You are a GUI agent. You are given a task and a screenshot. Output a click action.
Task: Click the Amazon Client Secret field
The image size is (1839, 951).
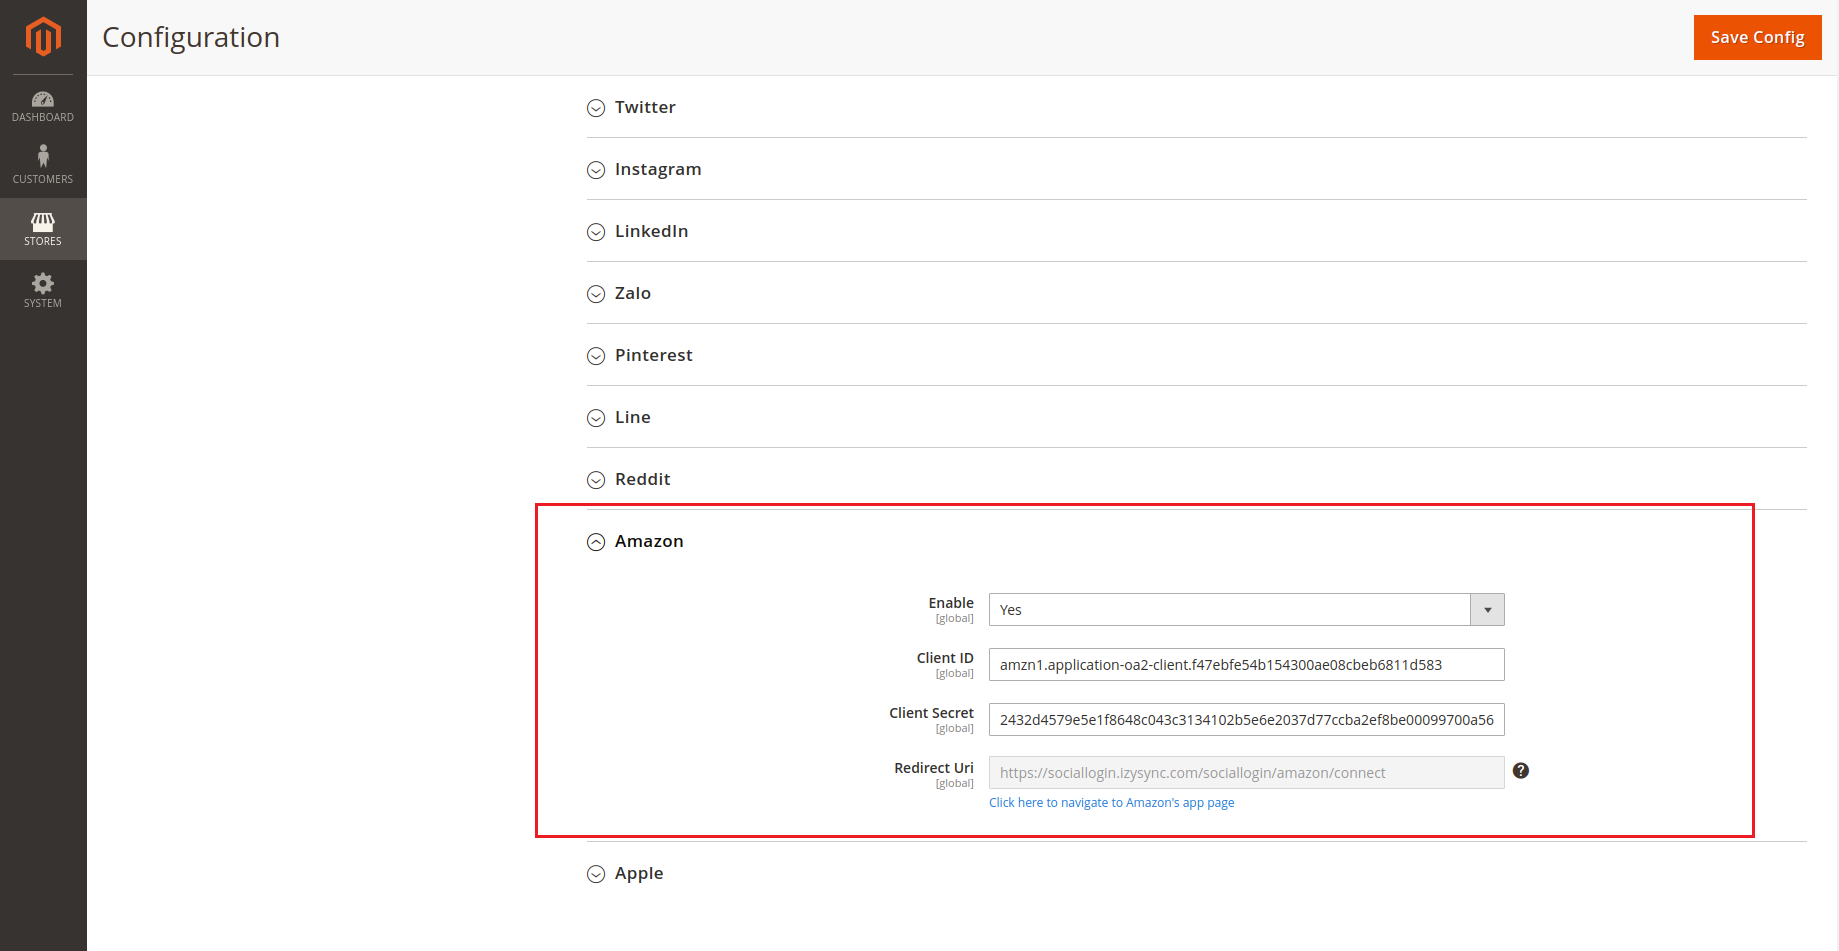[1246, 720]
